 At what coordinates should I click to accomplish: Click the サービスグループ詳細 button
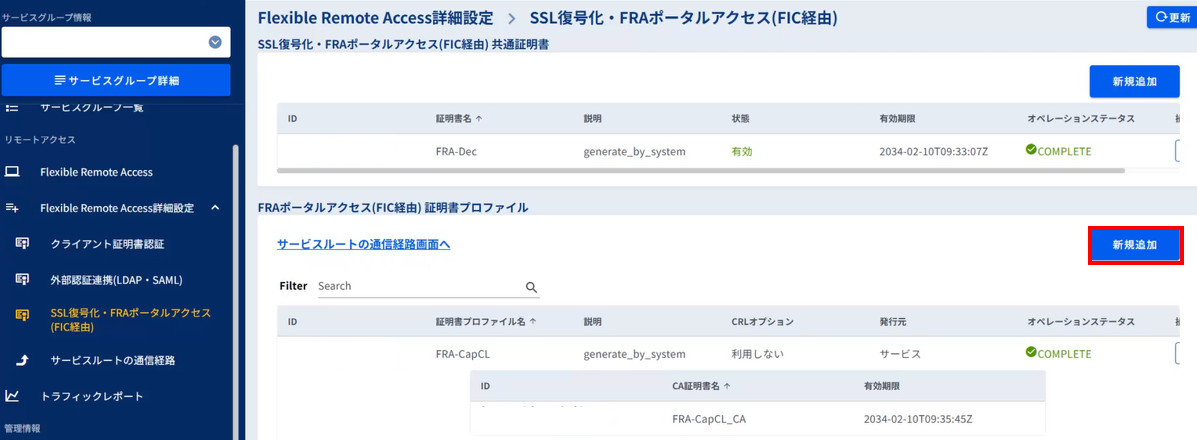tap(116, 80)
